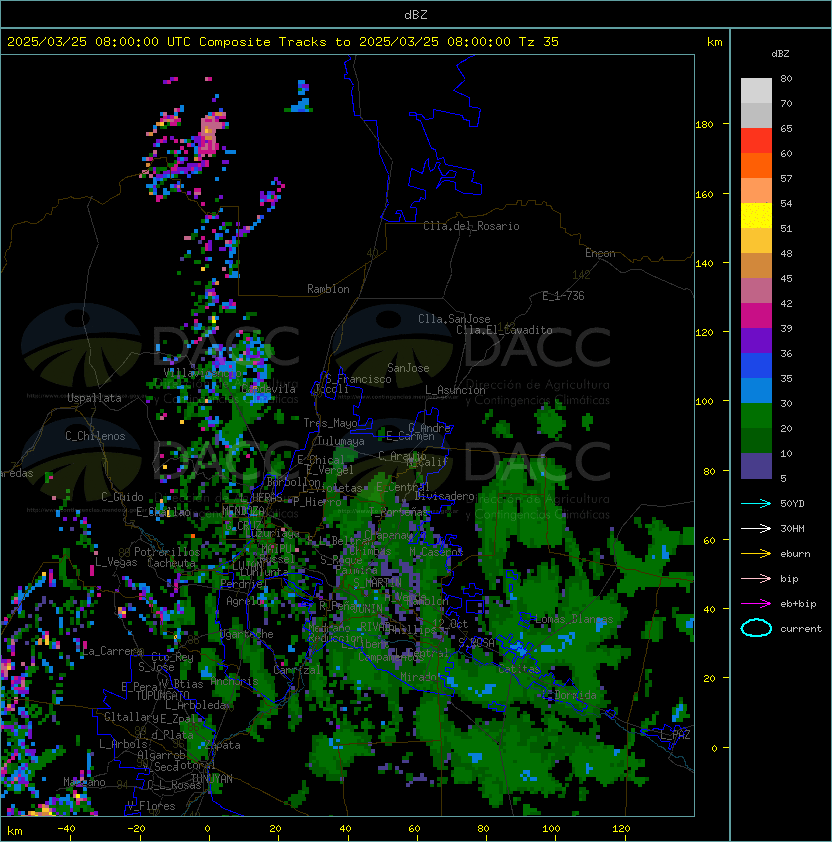This screenshot has width=832, height=842.
Task: Pick the magenta 39-42 dBZ swatch
Action: point(756,315)
